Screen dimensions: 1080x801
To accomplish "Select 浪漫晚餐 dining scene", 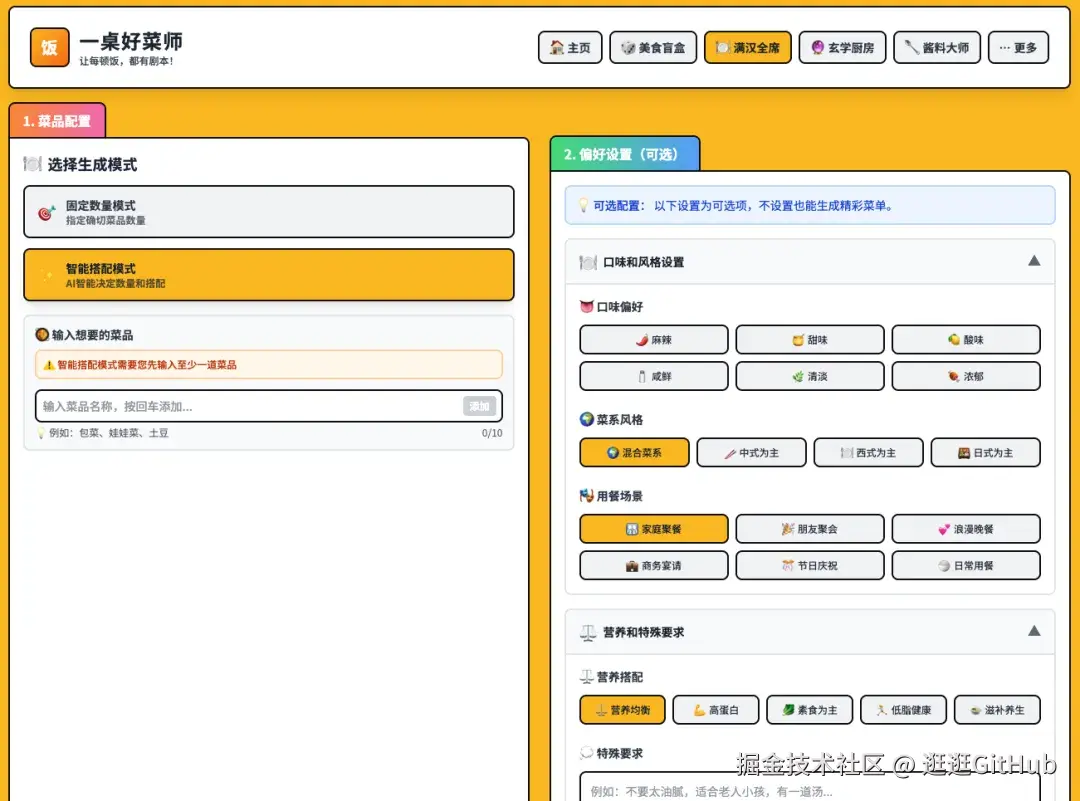I will click(966, 529).
